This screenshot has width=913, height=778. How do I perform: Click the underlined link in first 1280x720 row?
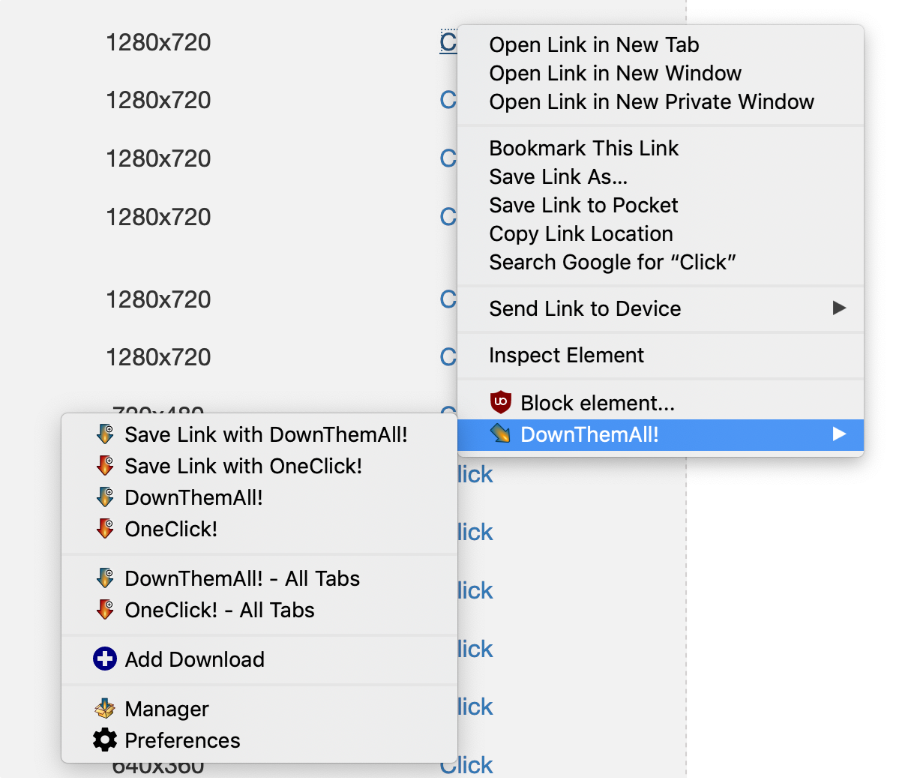tap(448, 42)
